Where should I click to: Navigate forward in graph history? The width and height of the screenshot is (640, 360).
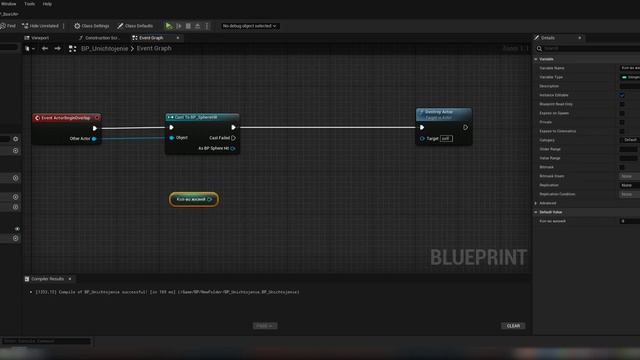pos(58,49)
